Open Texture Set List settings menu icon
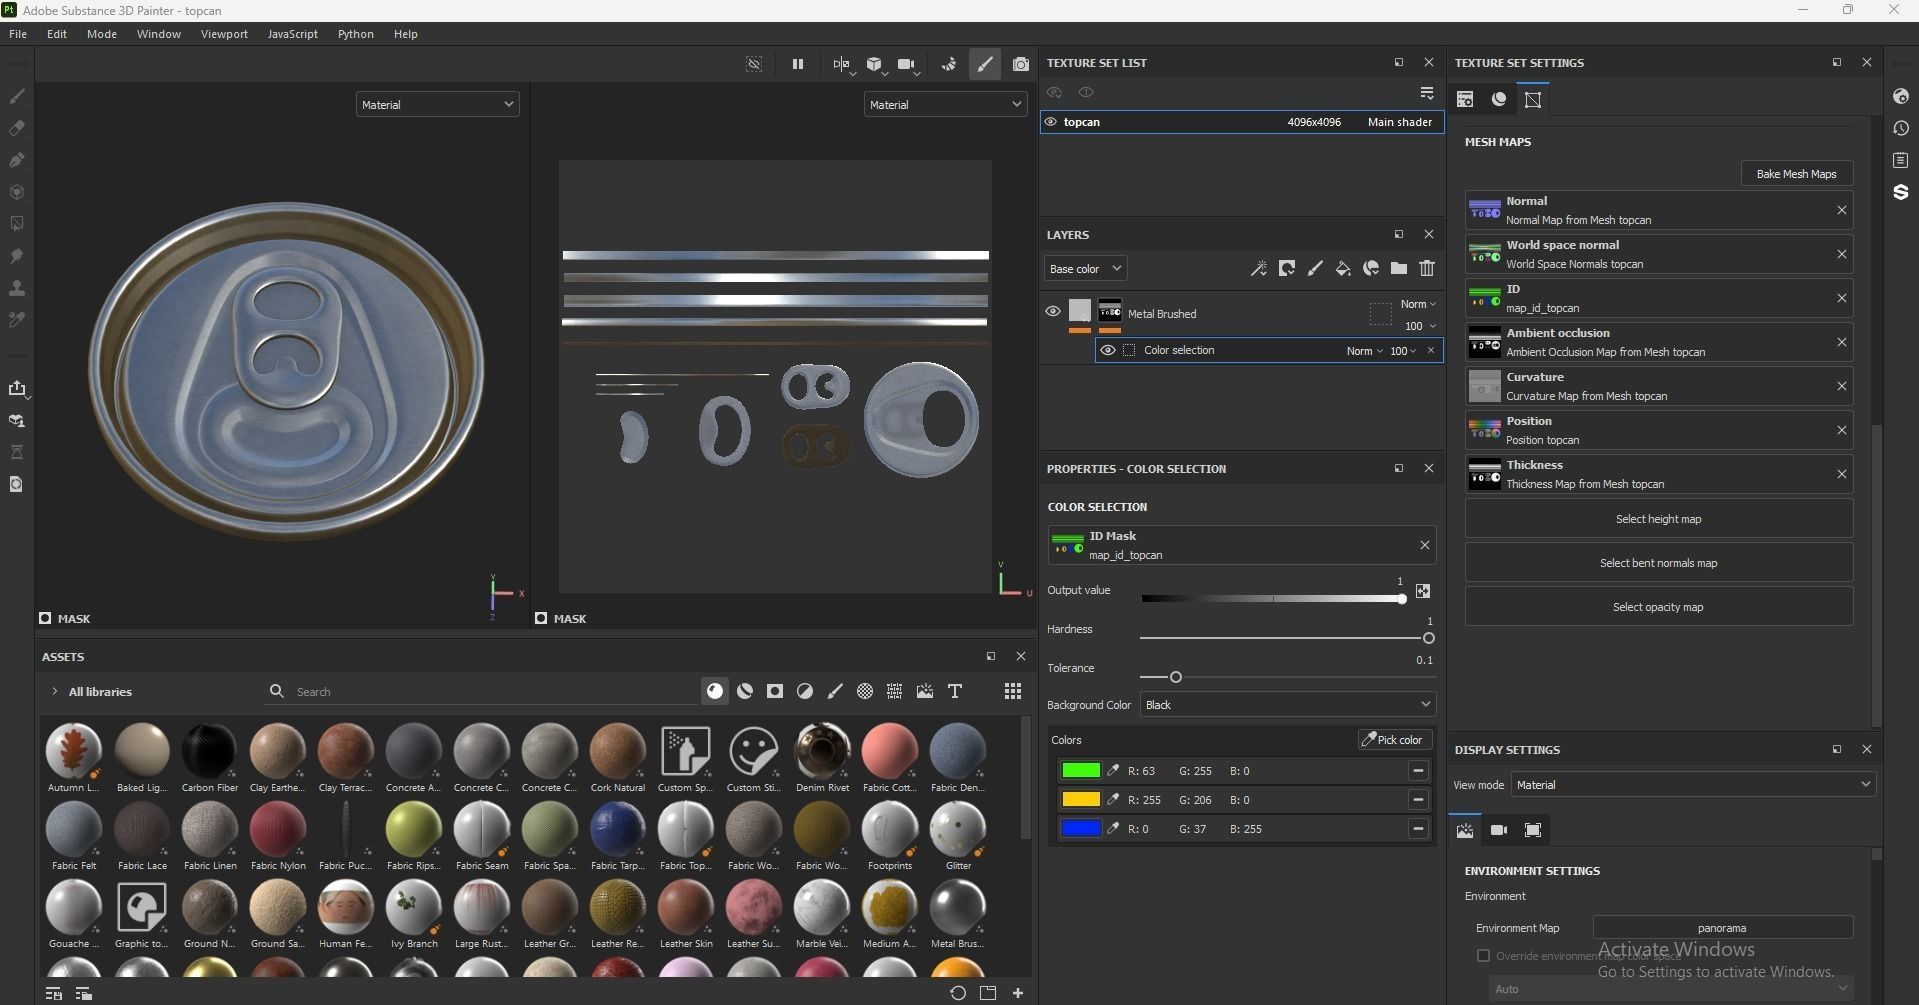The image size is (1919, 1005). (1427, 93)
